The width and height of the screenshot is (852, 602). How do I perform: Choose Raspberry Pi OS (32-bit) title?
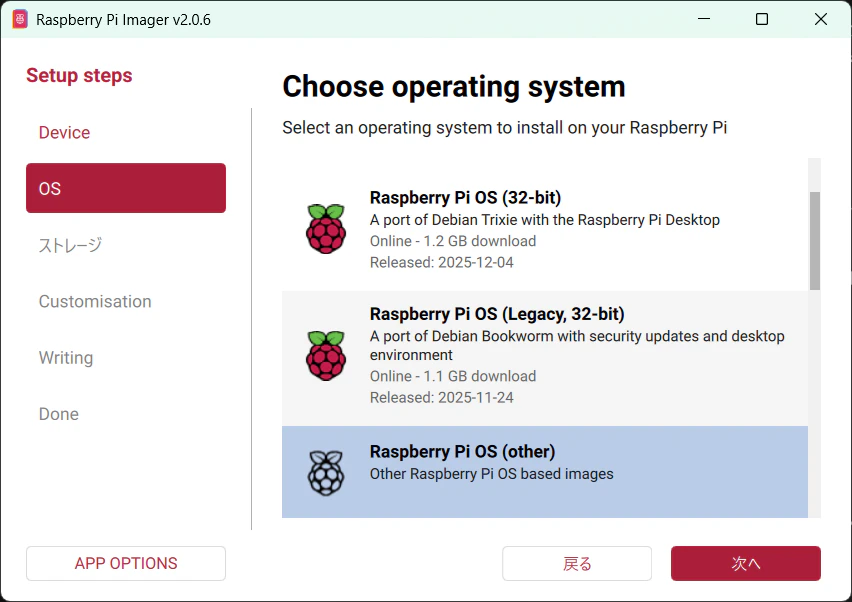[x=466, y=198]
